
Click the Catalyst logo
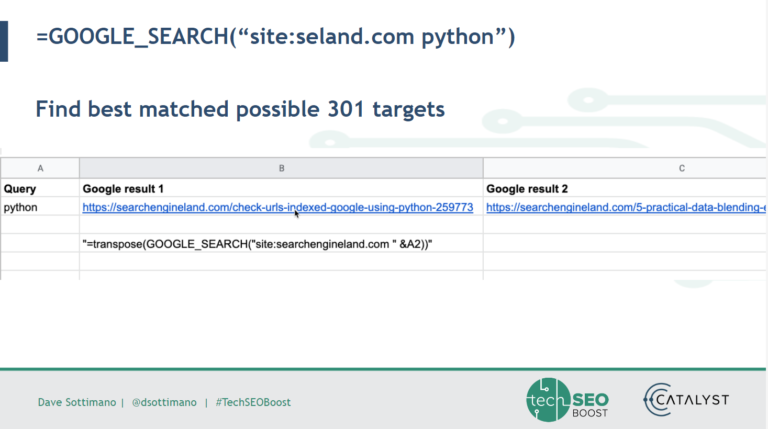click(x=686, y=400)
